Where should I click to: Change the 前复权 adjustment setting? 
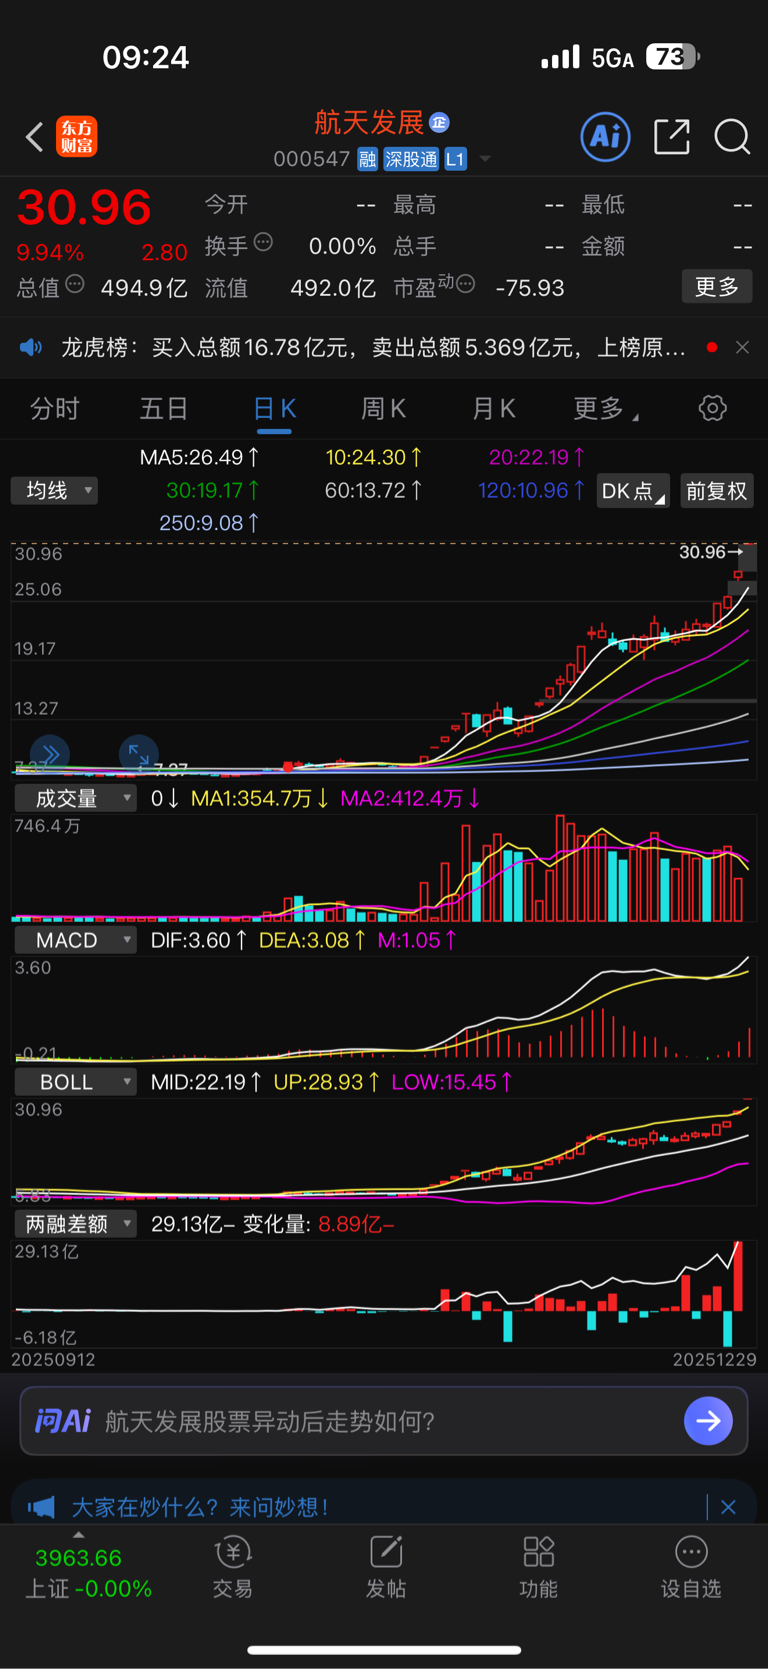click(x=717, y=491)
